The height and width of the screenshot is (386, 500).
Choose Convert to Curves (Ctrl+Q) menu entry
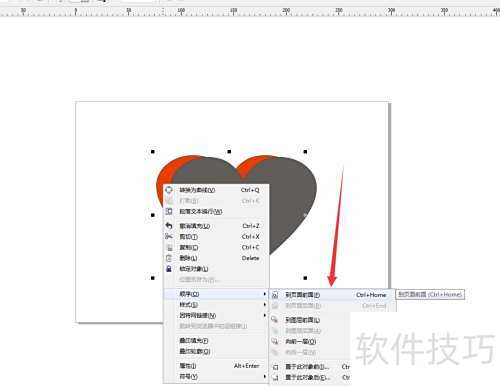click(216, 190)
